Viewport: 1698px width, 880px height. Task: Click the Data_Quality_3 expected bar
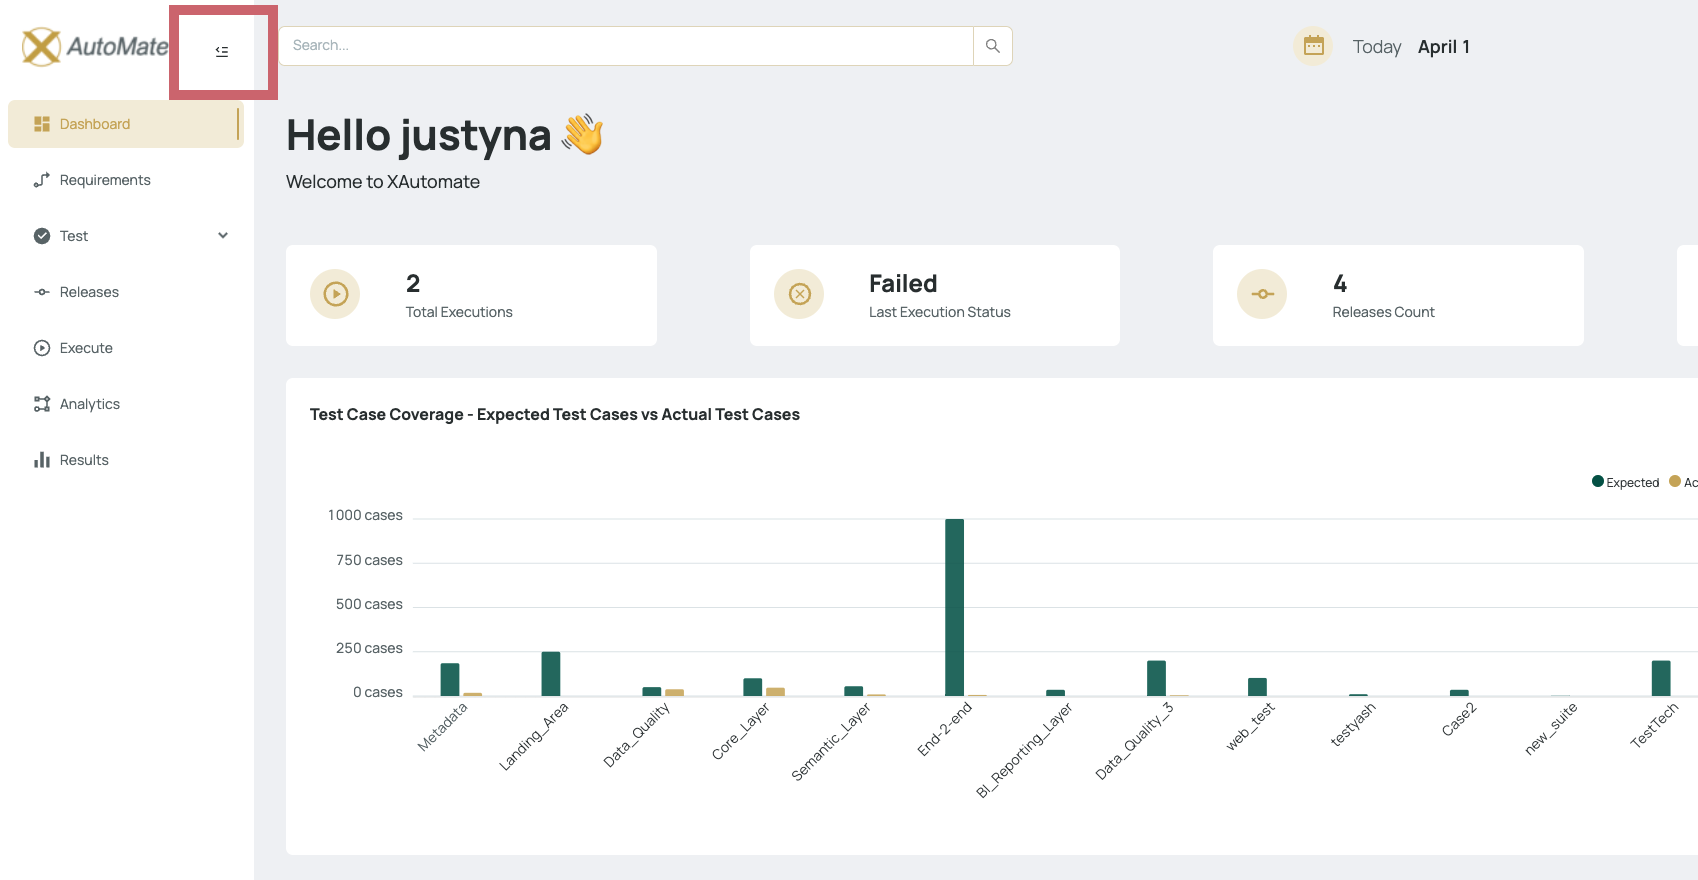point(1156,678)
